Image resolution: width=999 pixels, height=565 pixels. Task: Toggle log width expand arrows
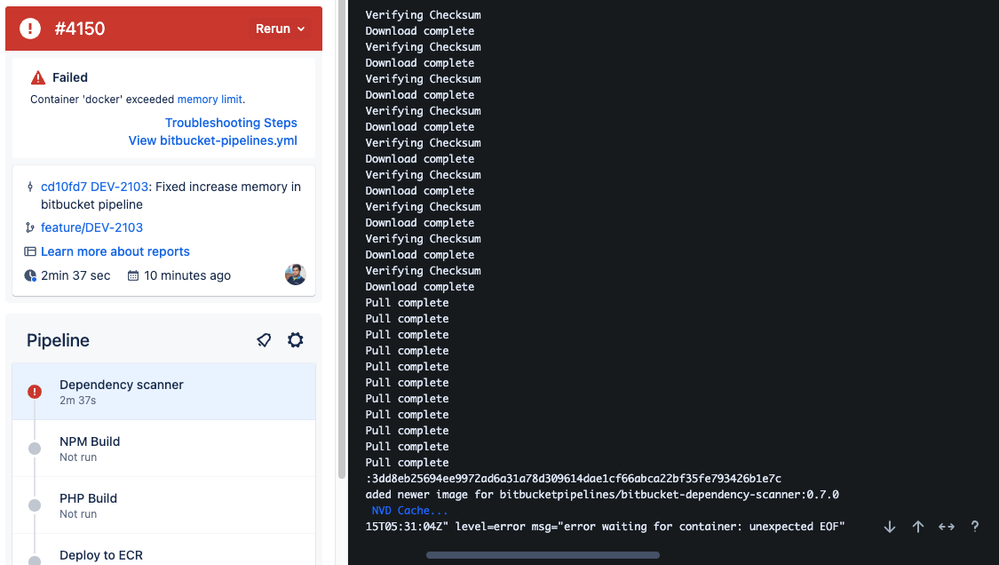click(947, 527)
